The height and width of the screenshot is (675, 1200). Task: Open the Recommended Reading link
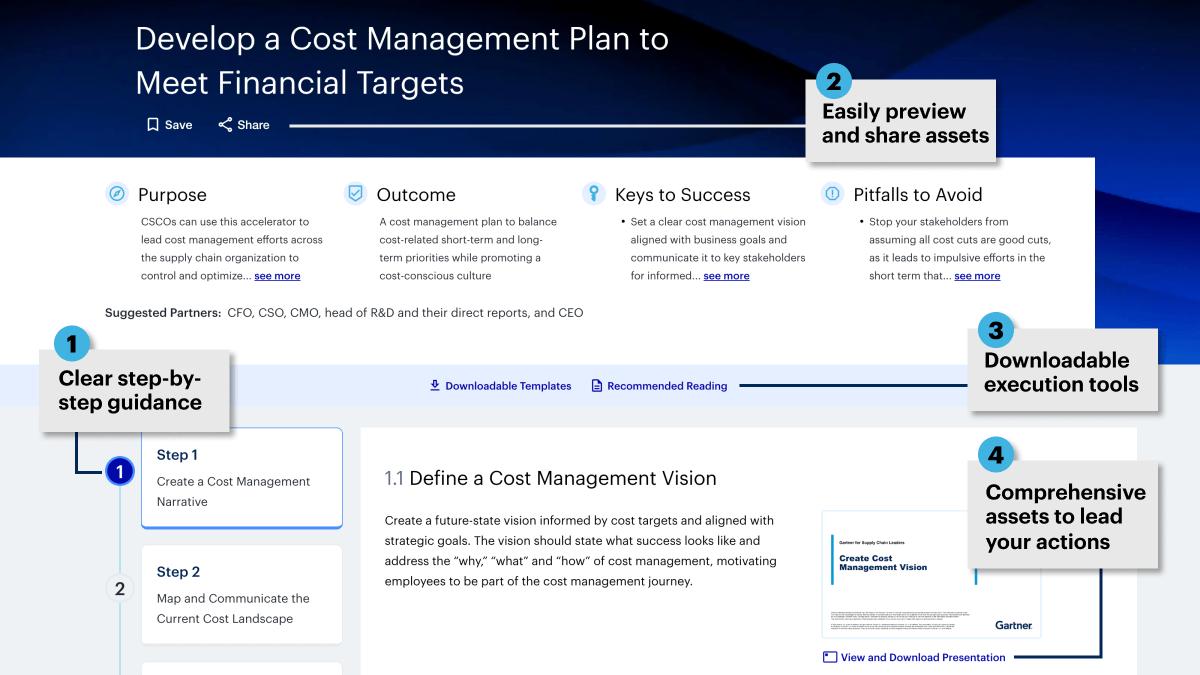click(x=667, y=385)
